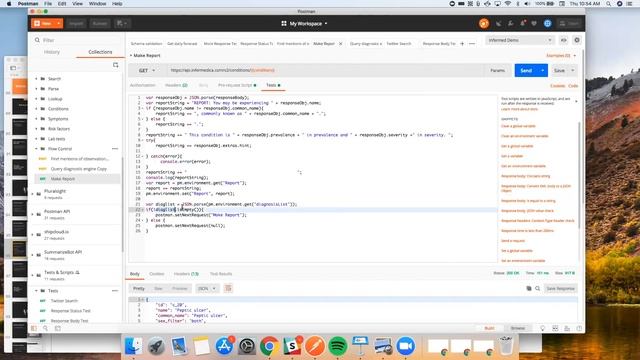Focus the sidebar Filter field
This screenshot has height=360, width=640.
click(78, 40)
